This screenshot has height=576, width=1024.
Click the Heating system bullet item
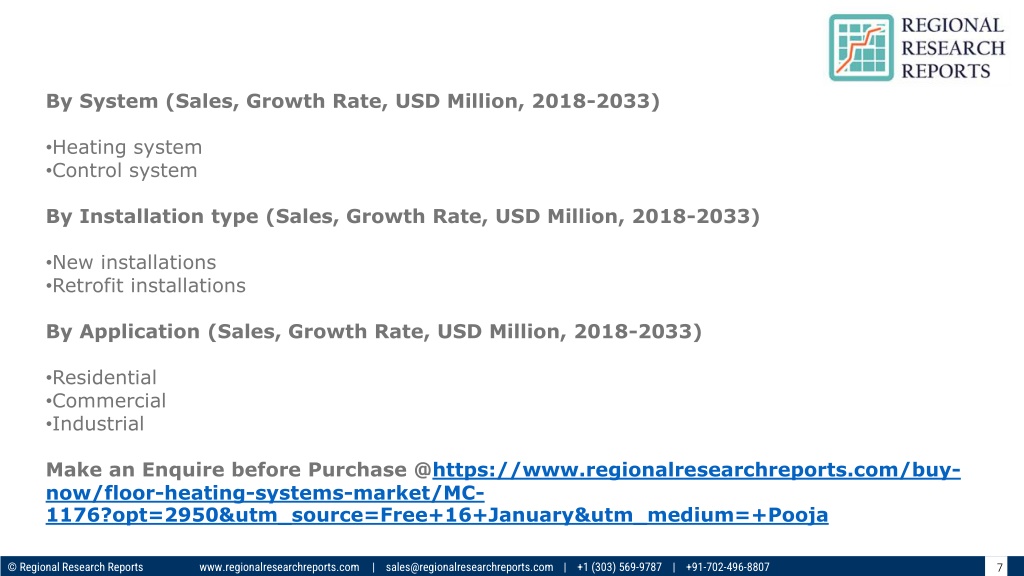click(124, 147)
